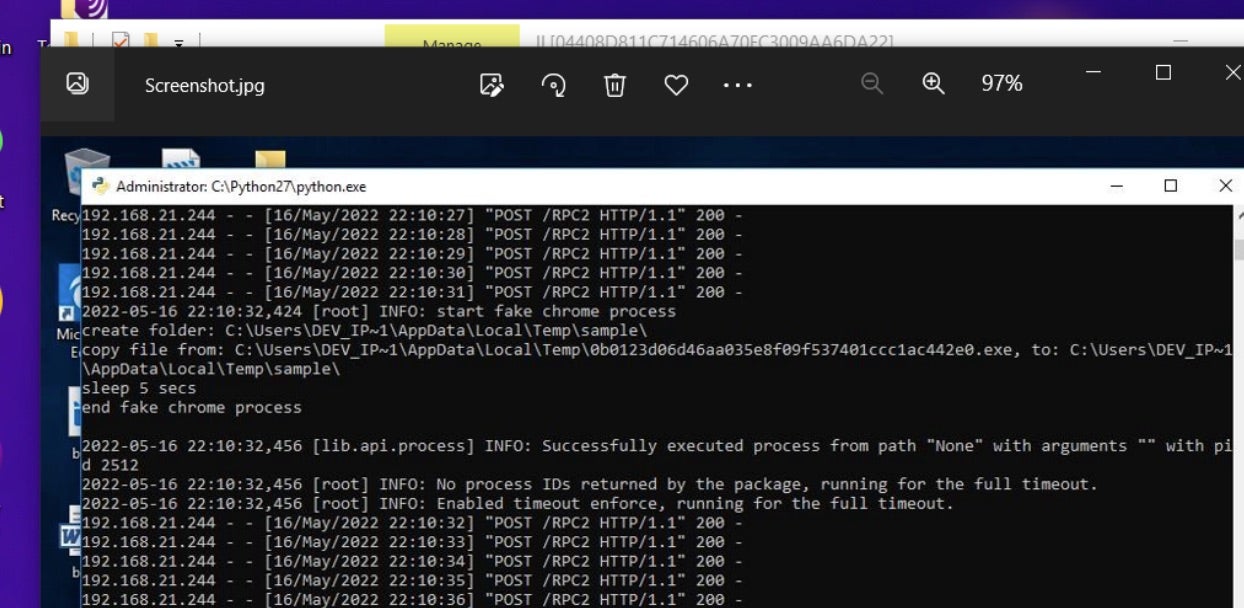The image size is (1244, 608).
Task: Delete the photo using the trash icon
Action: point(615,85)
